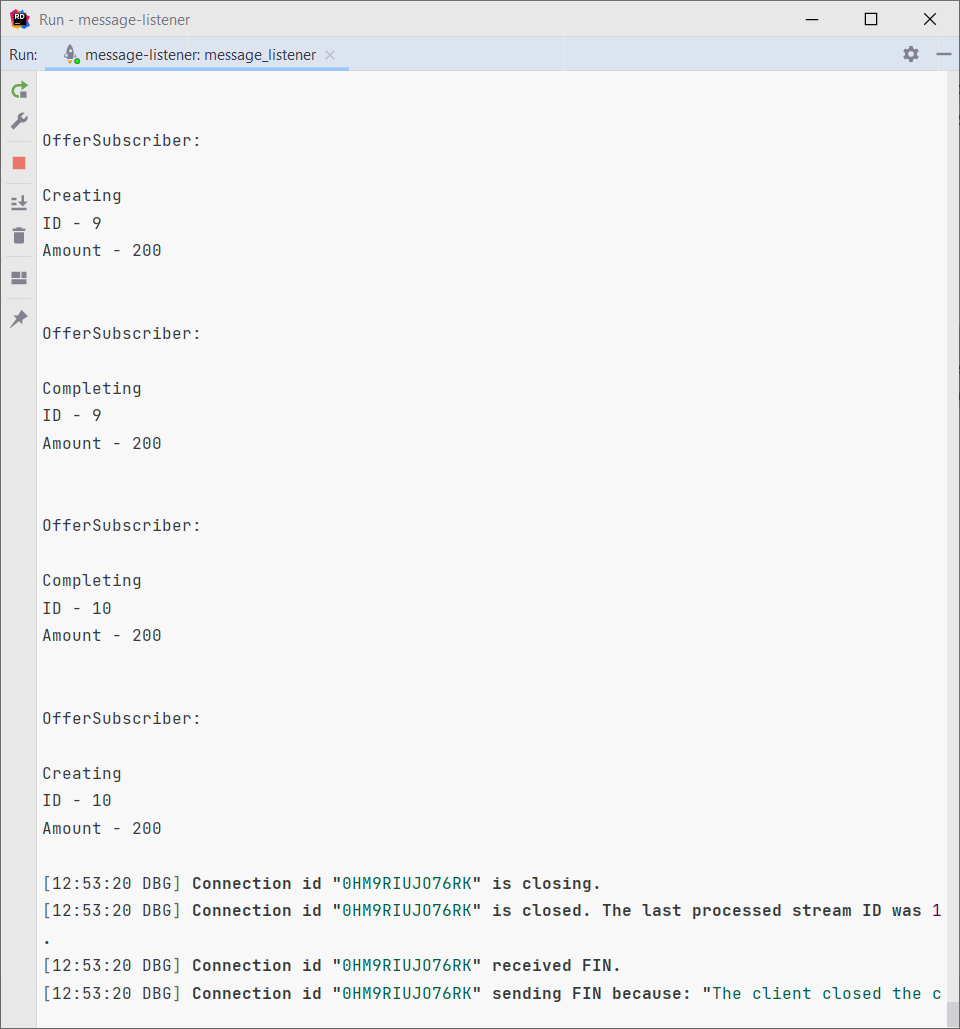Close the message_listener run tab
The height and width of the screenshot is (1029, 960).
(x=330, y=55)
